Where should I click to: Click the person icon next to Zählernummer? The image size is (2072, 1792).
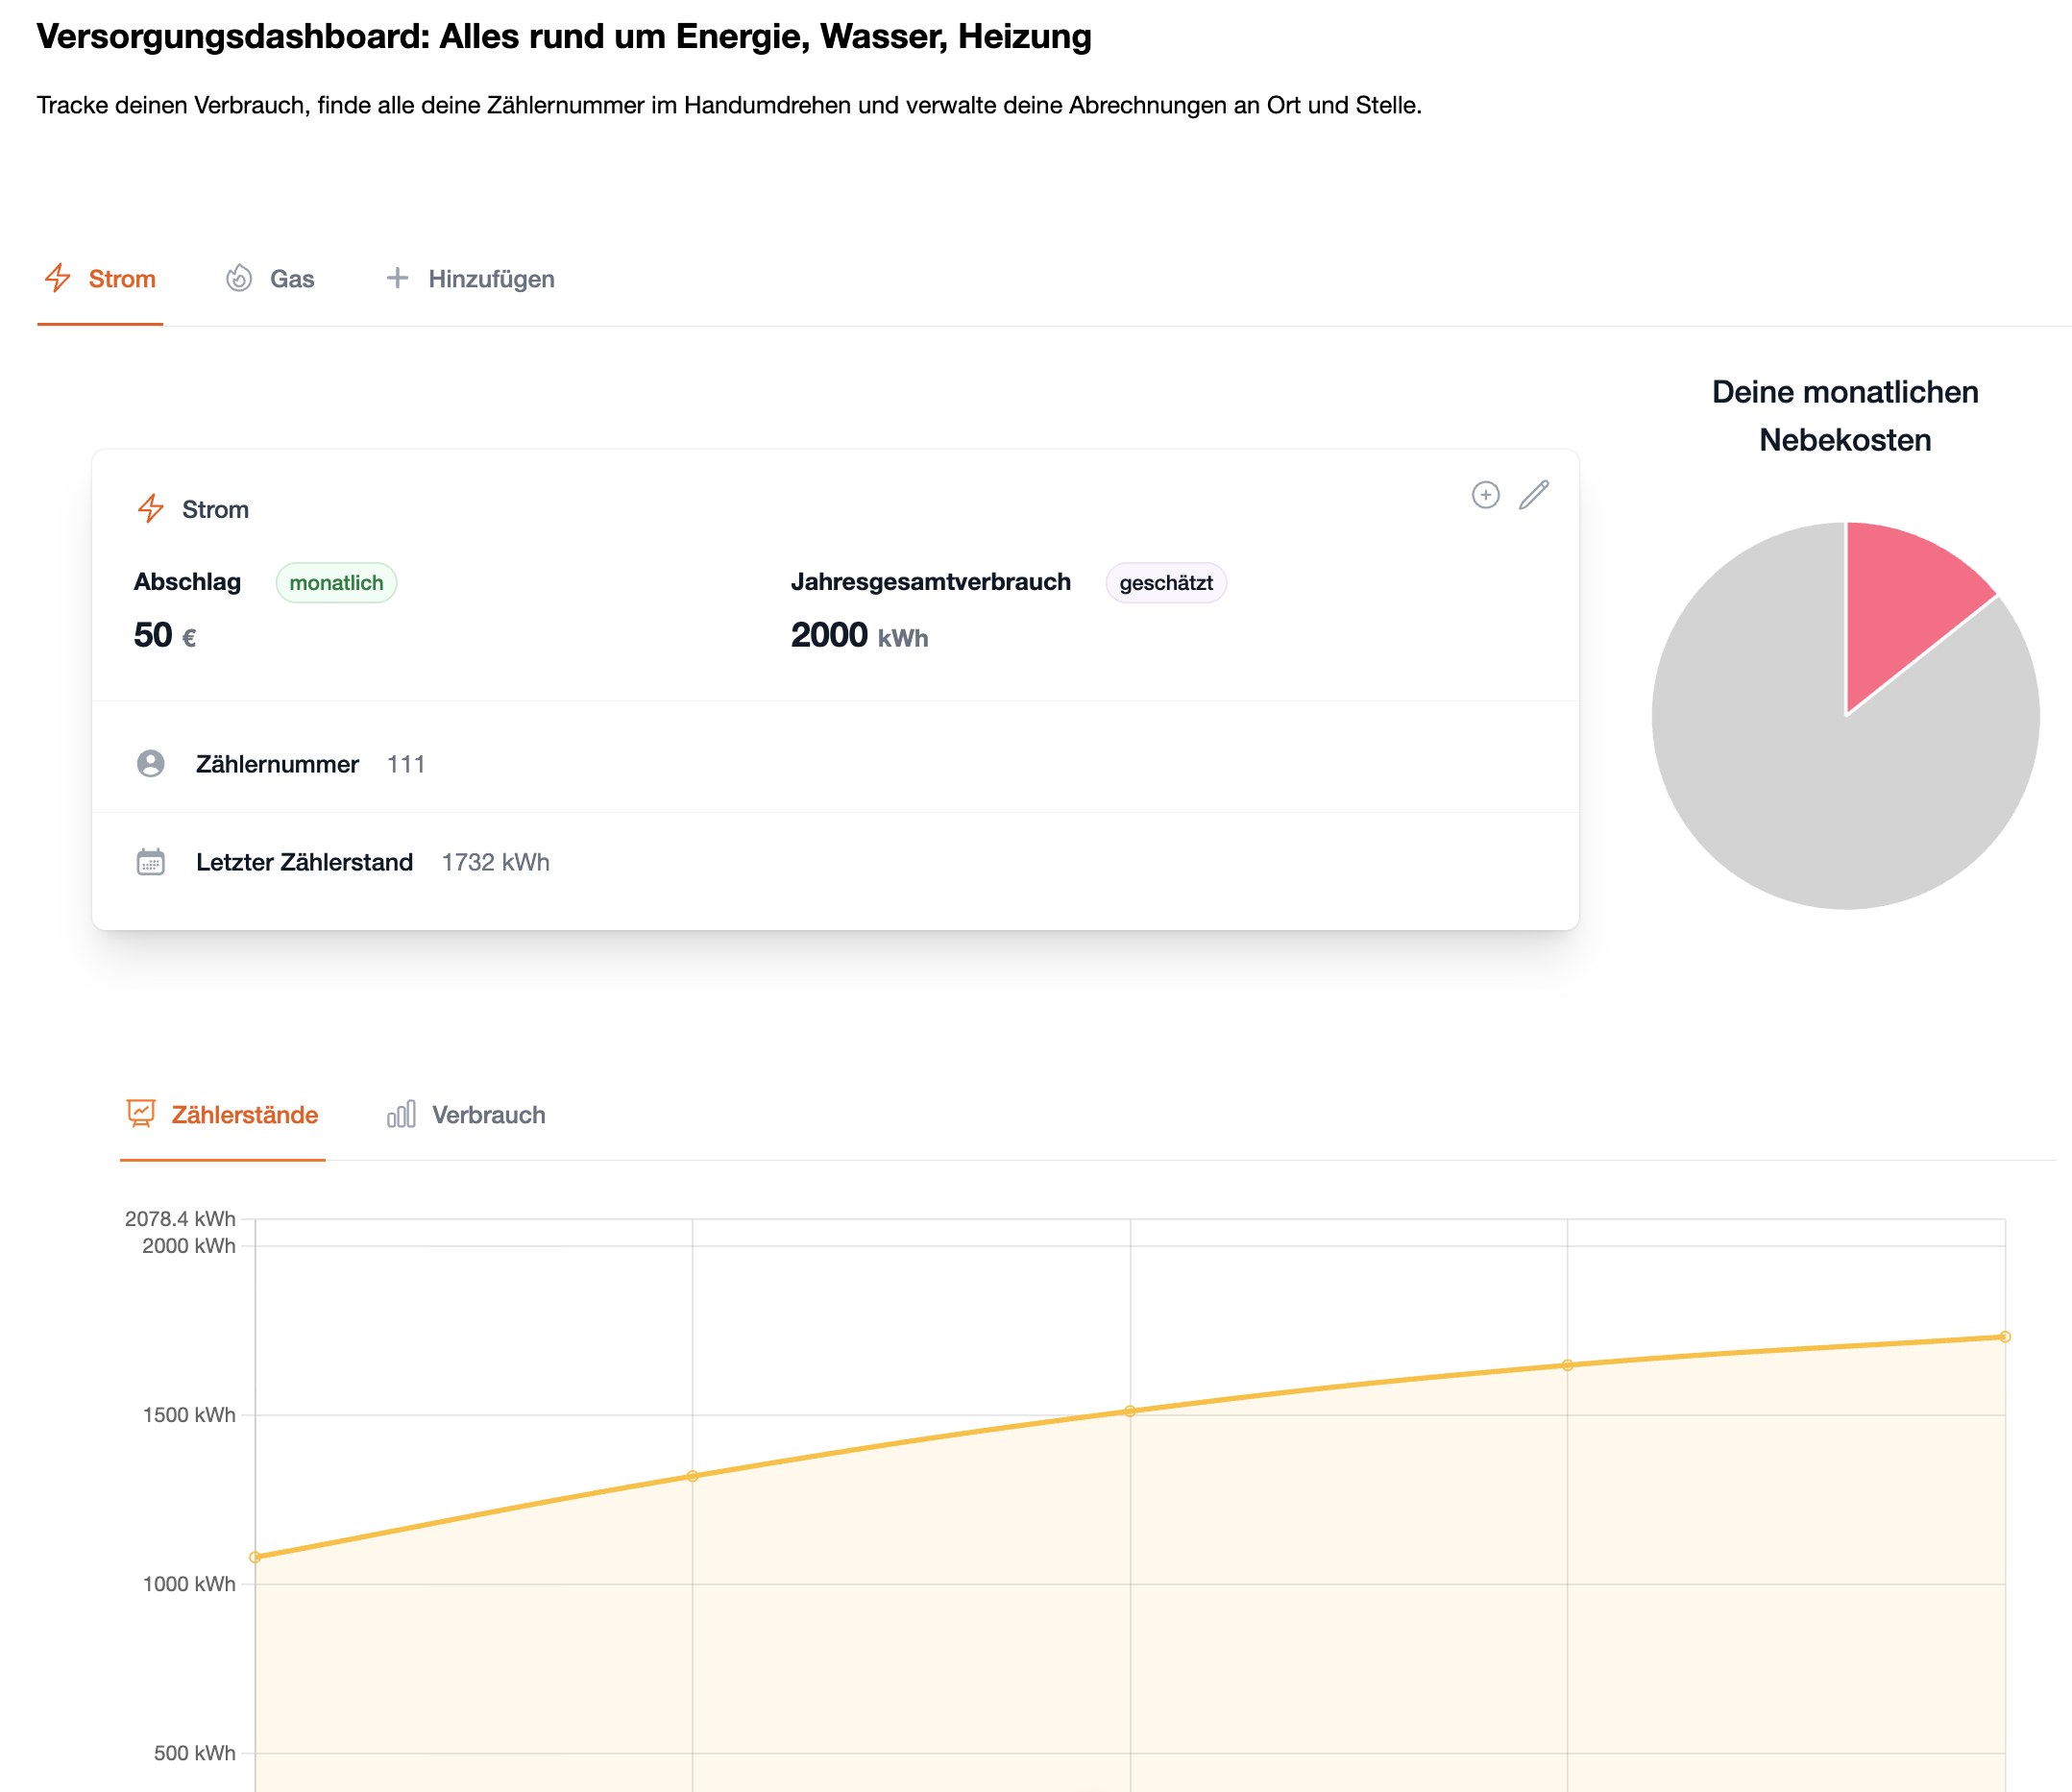pos(151,764)
